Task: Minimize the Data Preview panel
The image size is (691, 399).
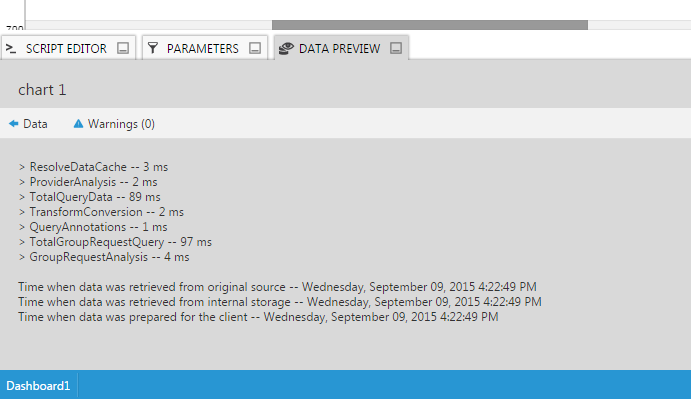Action: [396, 48]
